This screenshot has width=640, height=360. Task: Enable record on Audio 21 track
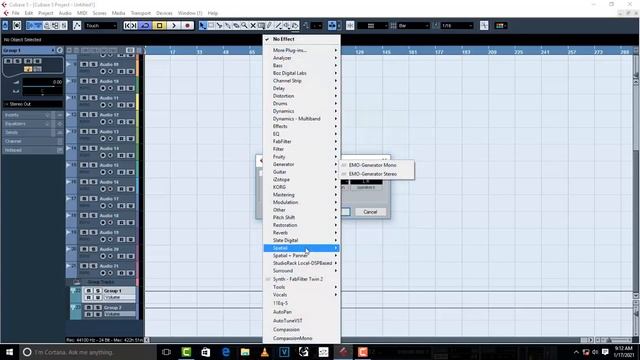(x=103, y=273)
